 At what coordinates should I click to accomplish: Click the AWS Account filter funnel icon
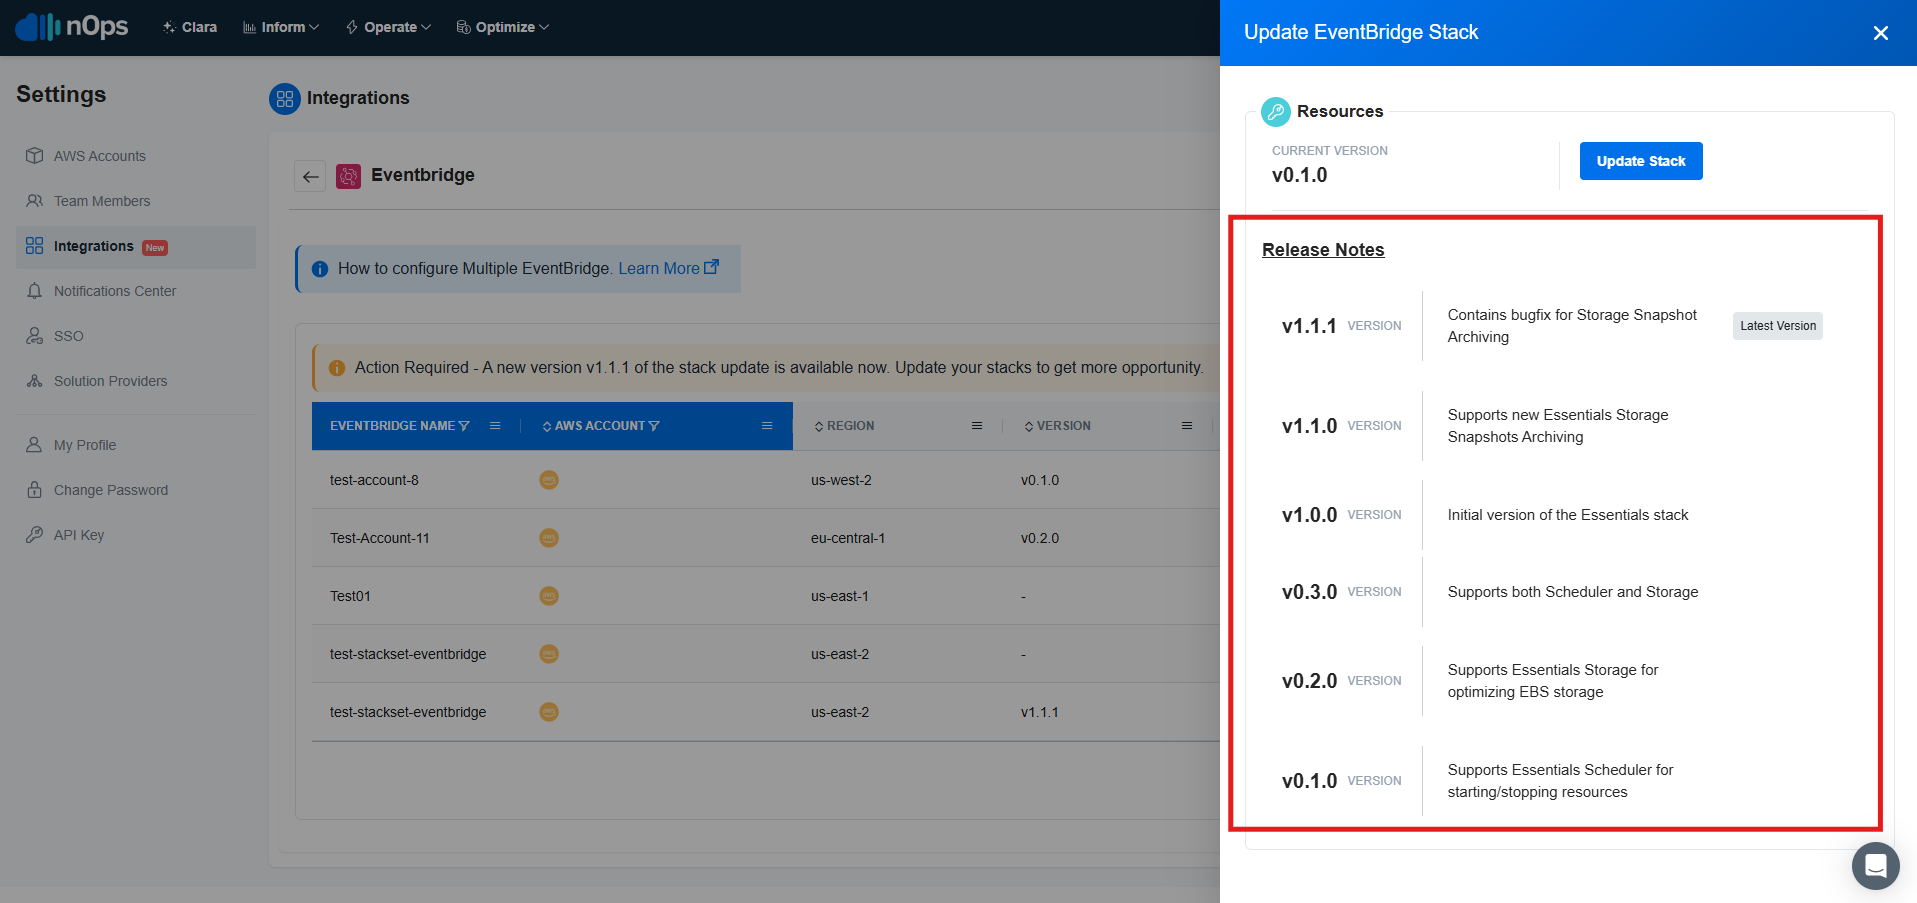pos(654,426)
